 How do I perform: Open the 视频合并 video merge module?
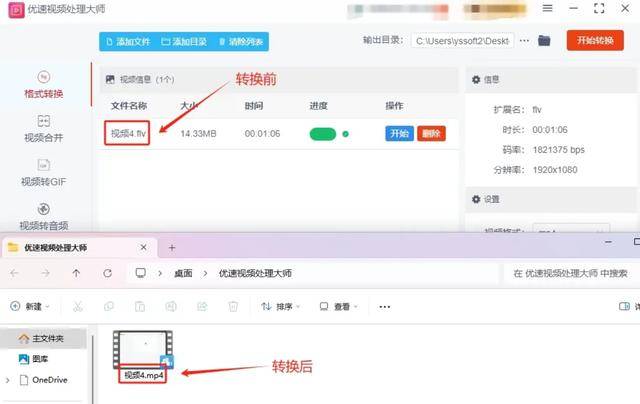pyautogui.click(x=44, y=129)
